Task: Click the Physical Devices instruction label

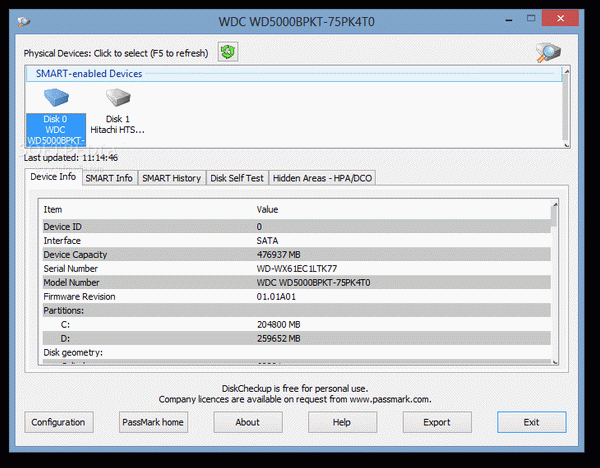Action: pyautogui.click(x=116, y=53)
